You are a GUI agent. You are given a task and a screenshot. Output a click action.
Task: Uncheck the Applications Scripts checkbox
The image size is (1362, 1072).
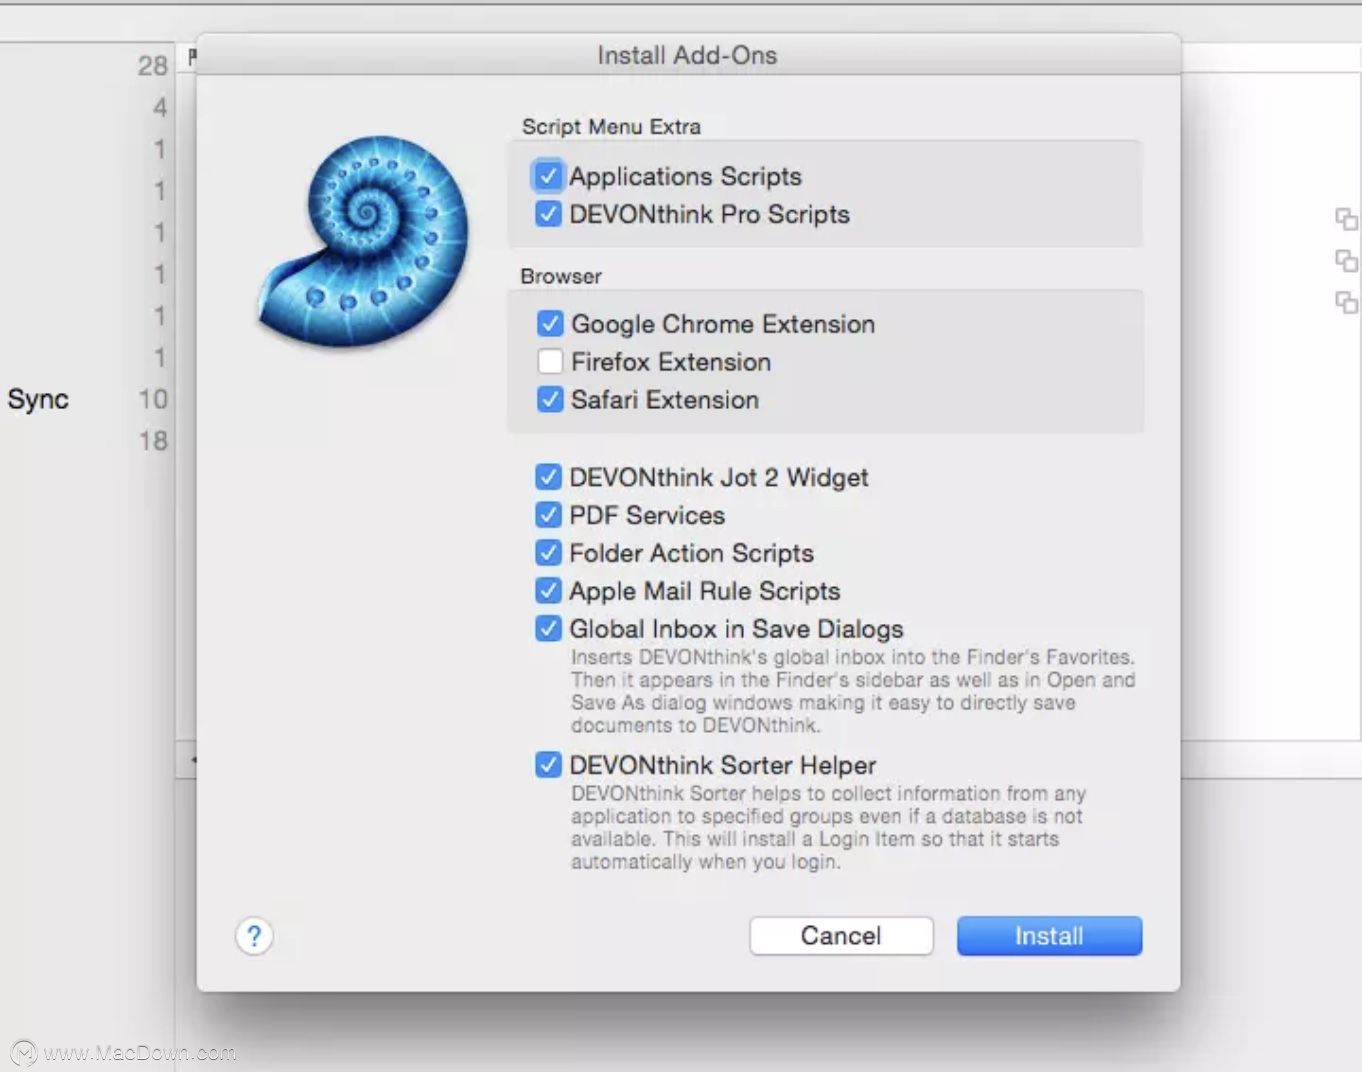coord(548,176)
